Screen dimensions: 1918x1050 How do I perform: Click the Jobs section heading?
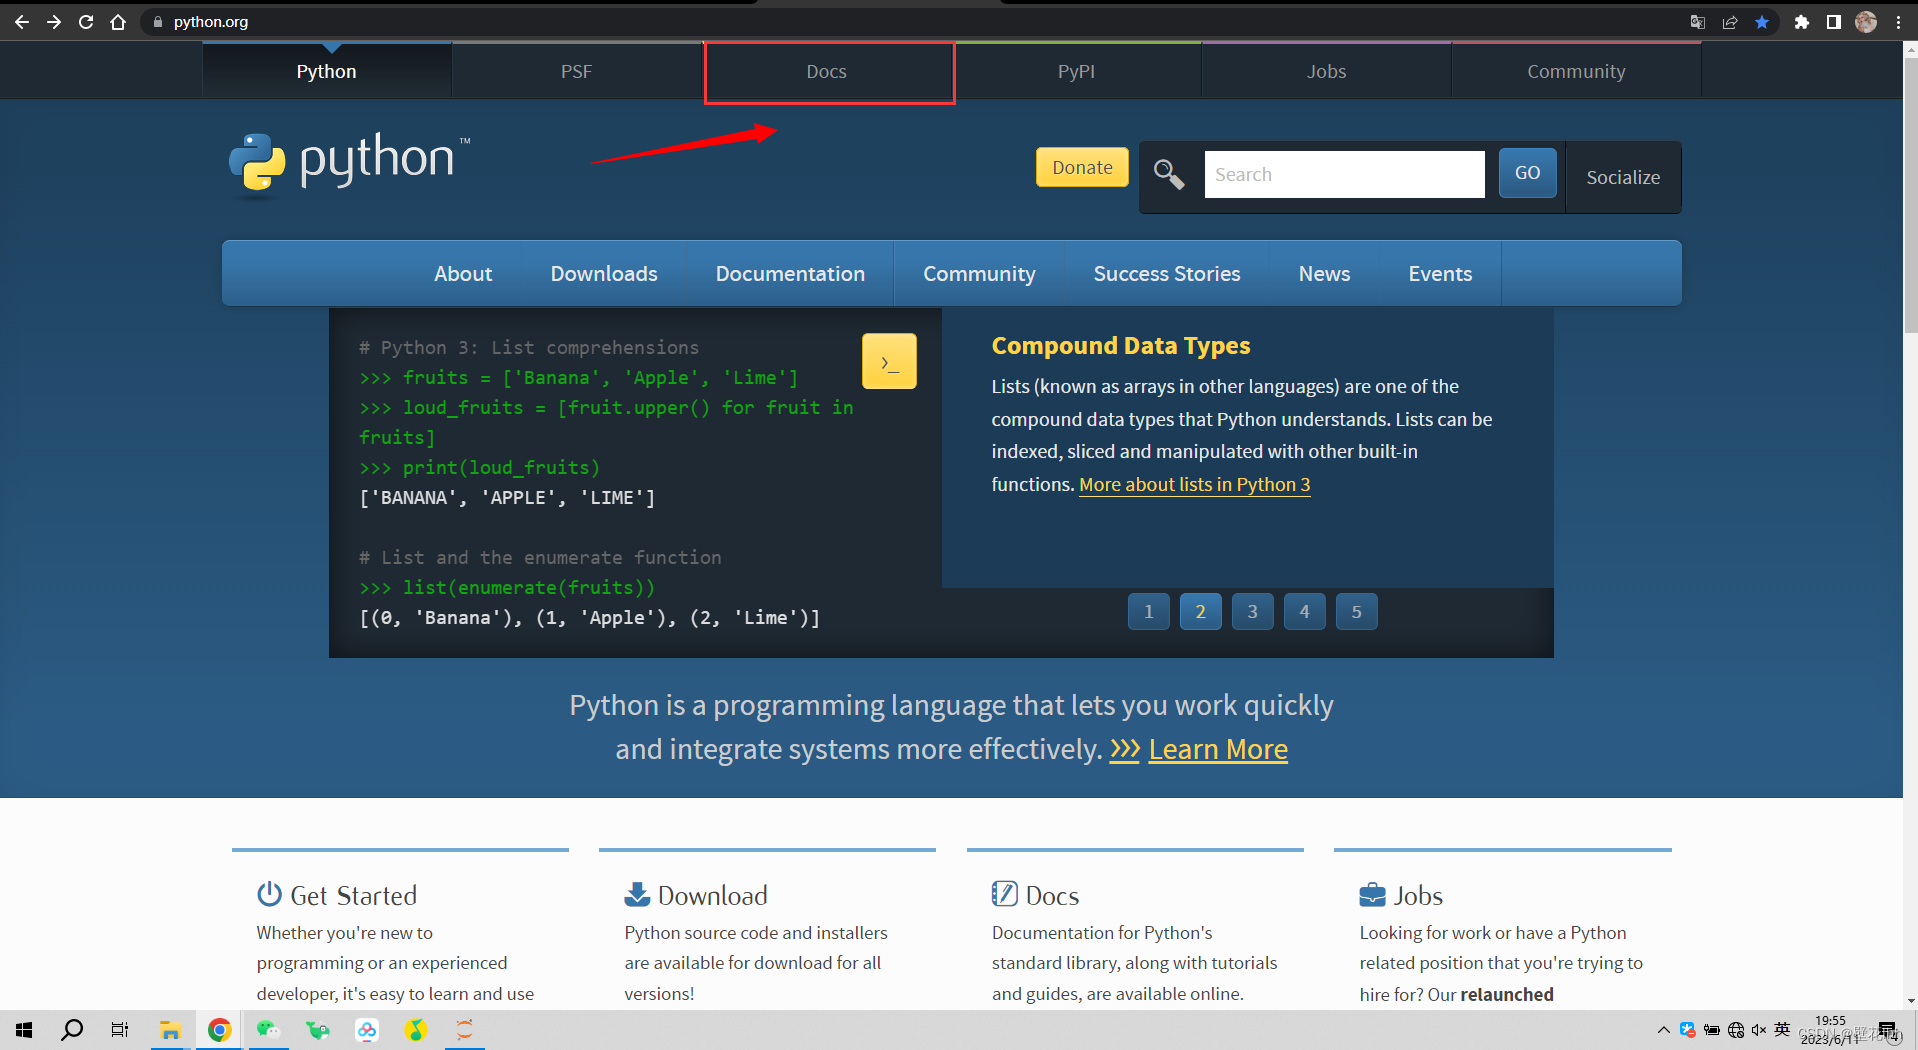[1418, 895]
